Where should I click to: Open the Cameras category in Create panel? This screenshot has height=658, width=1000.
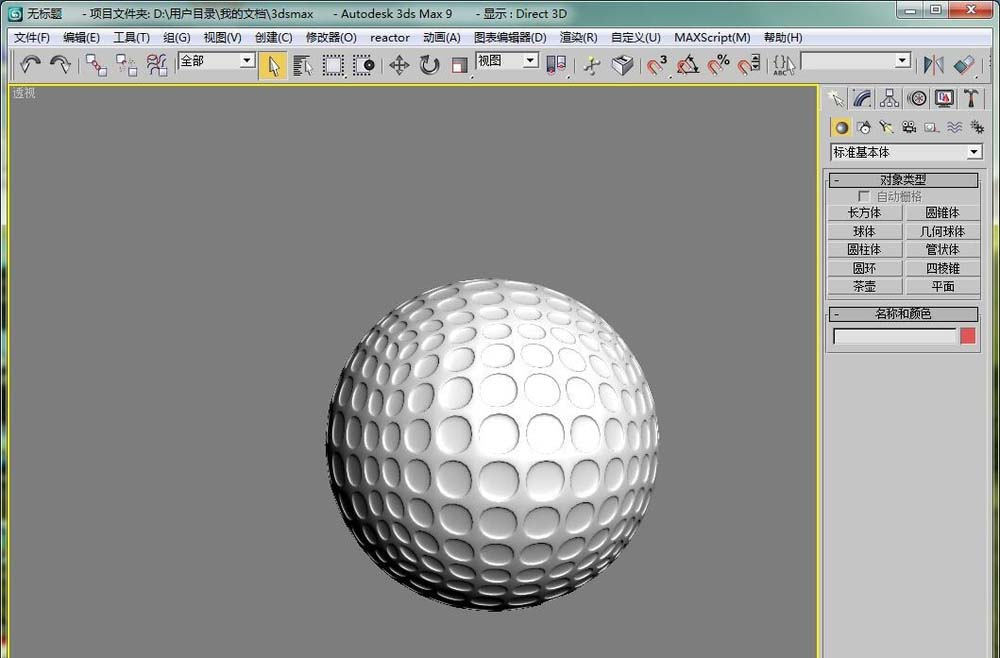(909, 127)
